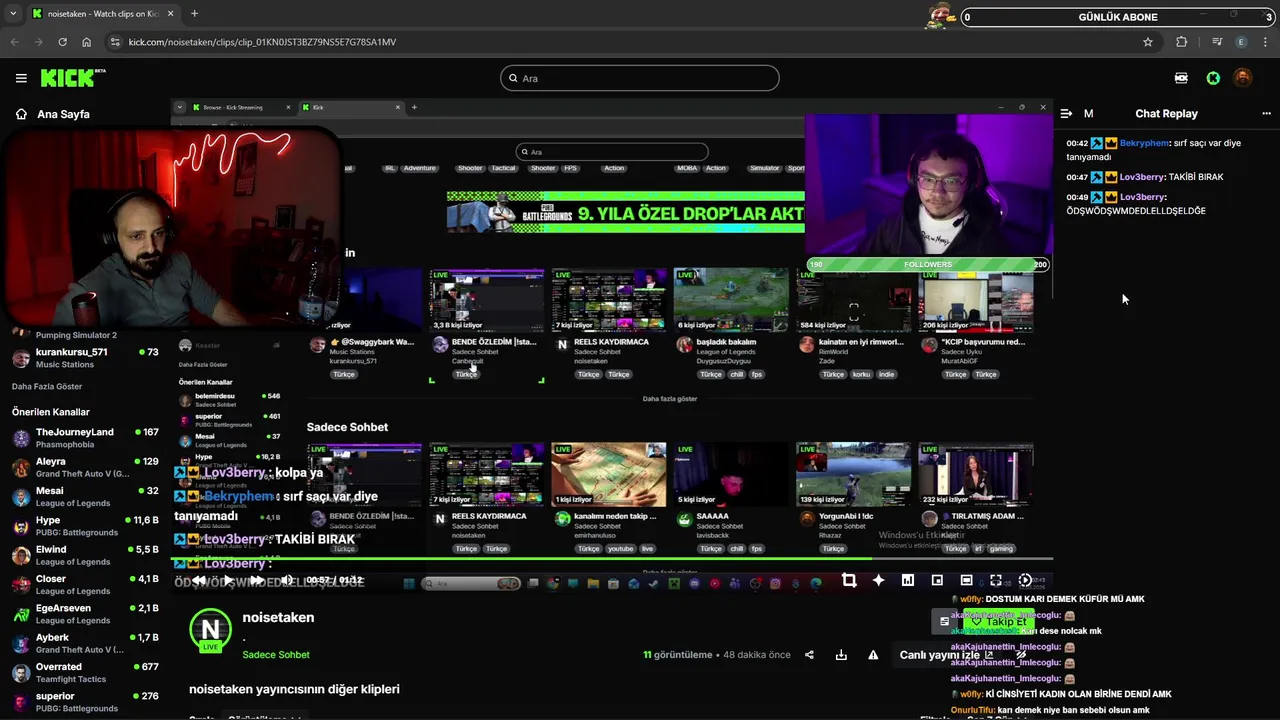
Task: Download the clip with the download icon
Action: [x=841, y=655]
